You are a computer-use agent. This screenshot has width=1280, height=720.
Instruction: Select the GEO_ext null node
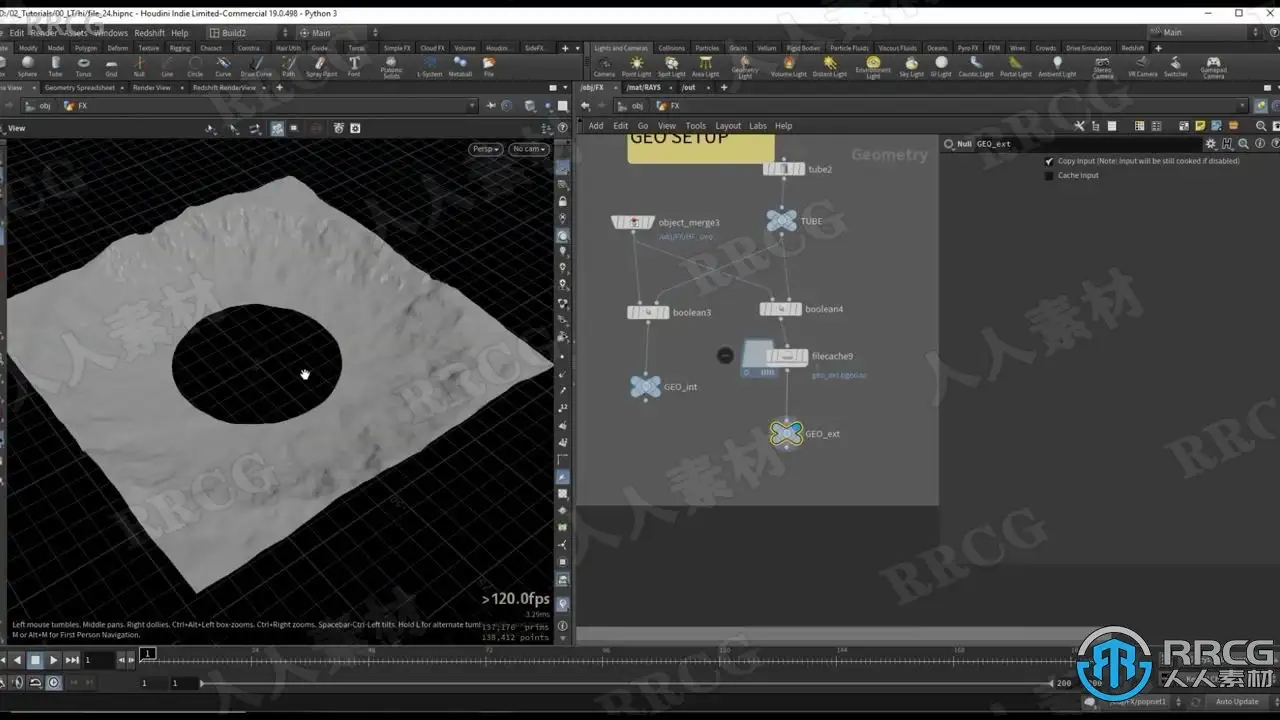786,433
